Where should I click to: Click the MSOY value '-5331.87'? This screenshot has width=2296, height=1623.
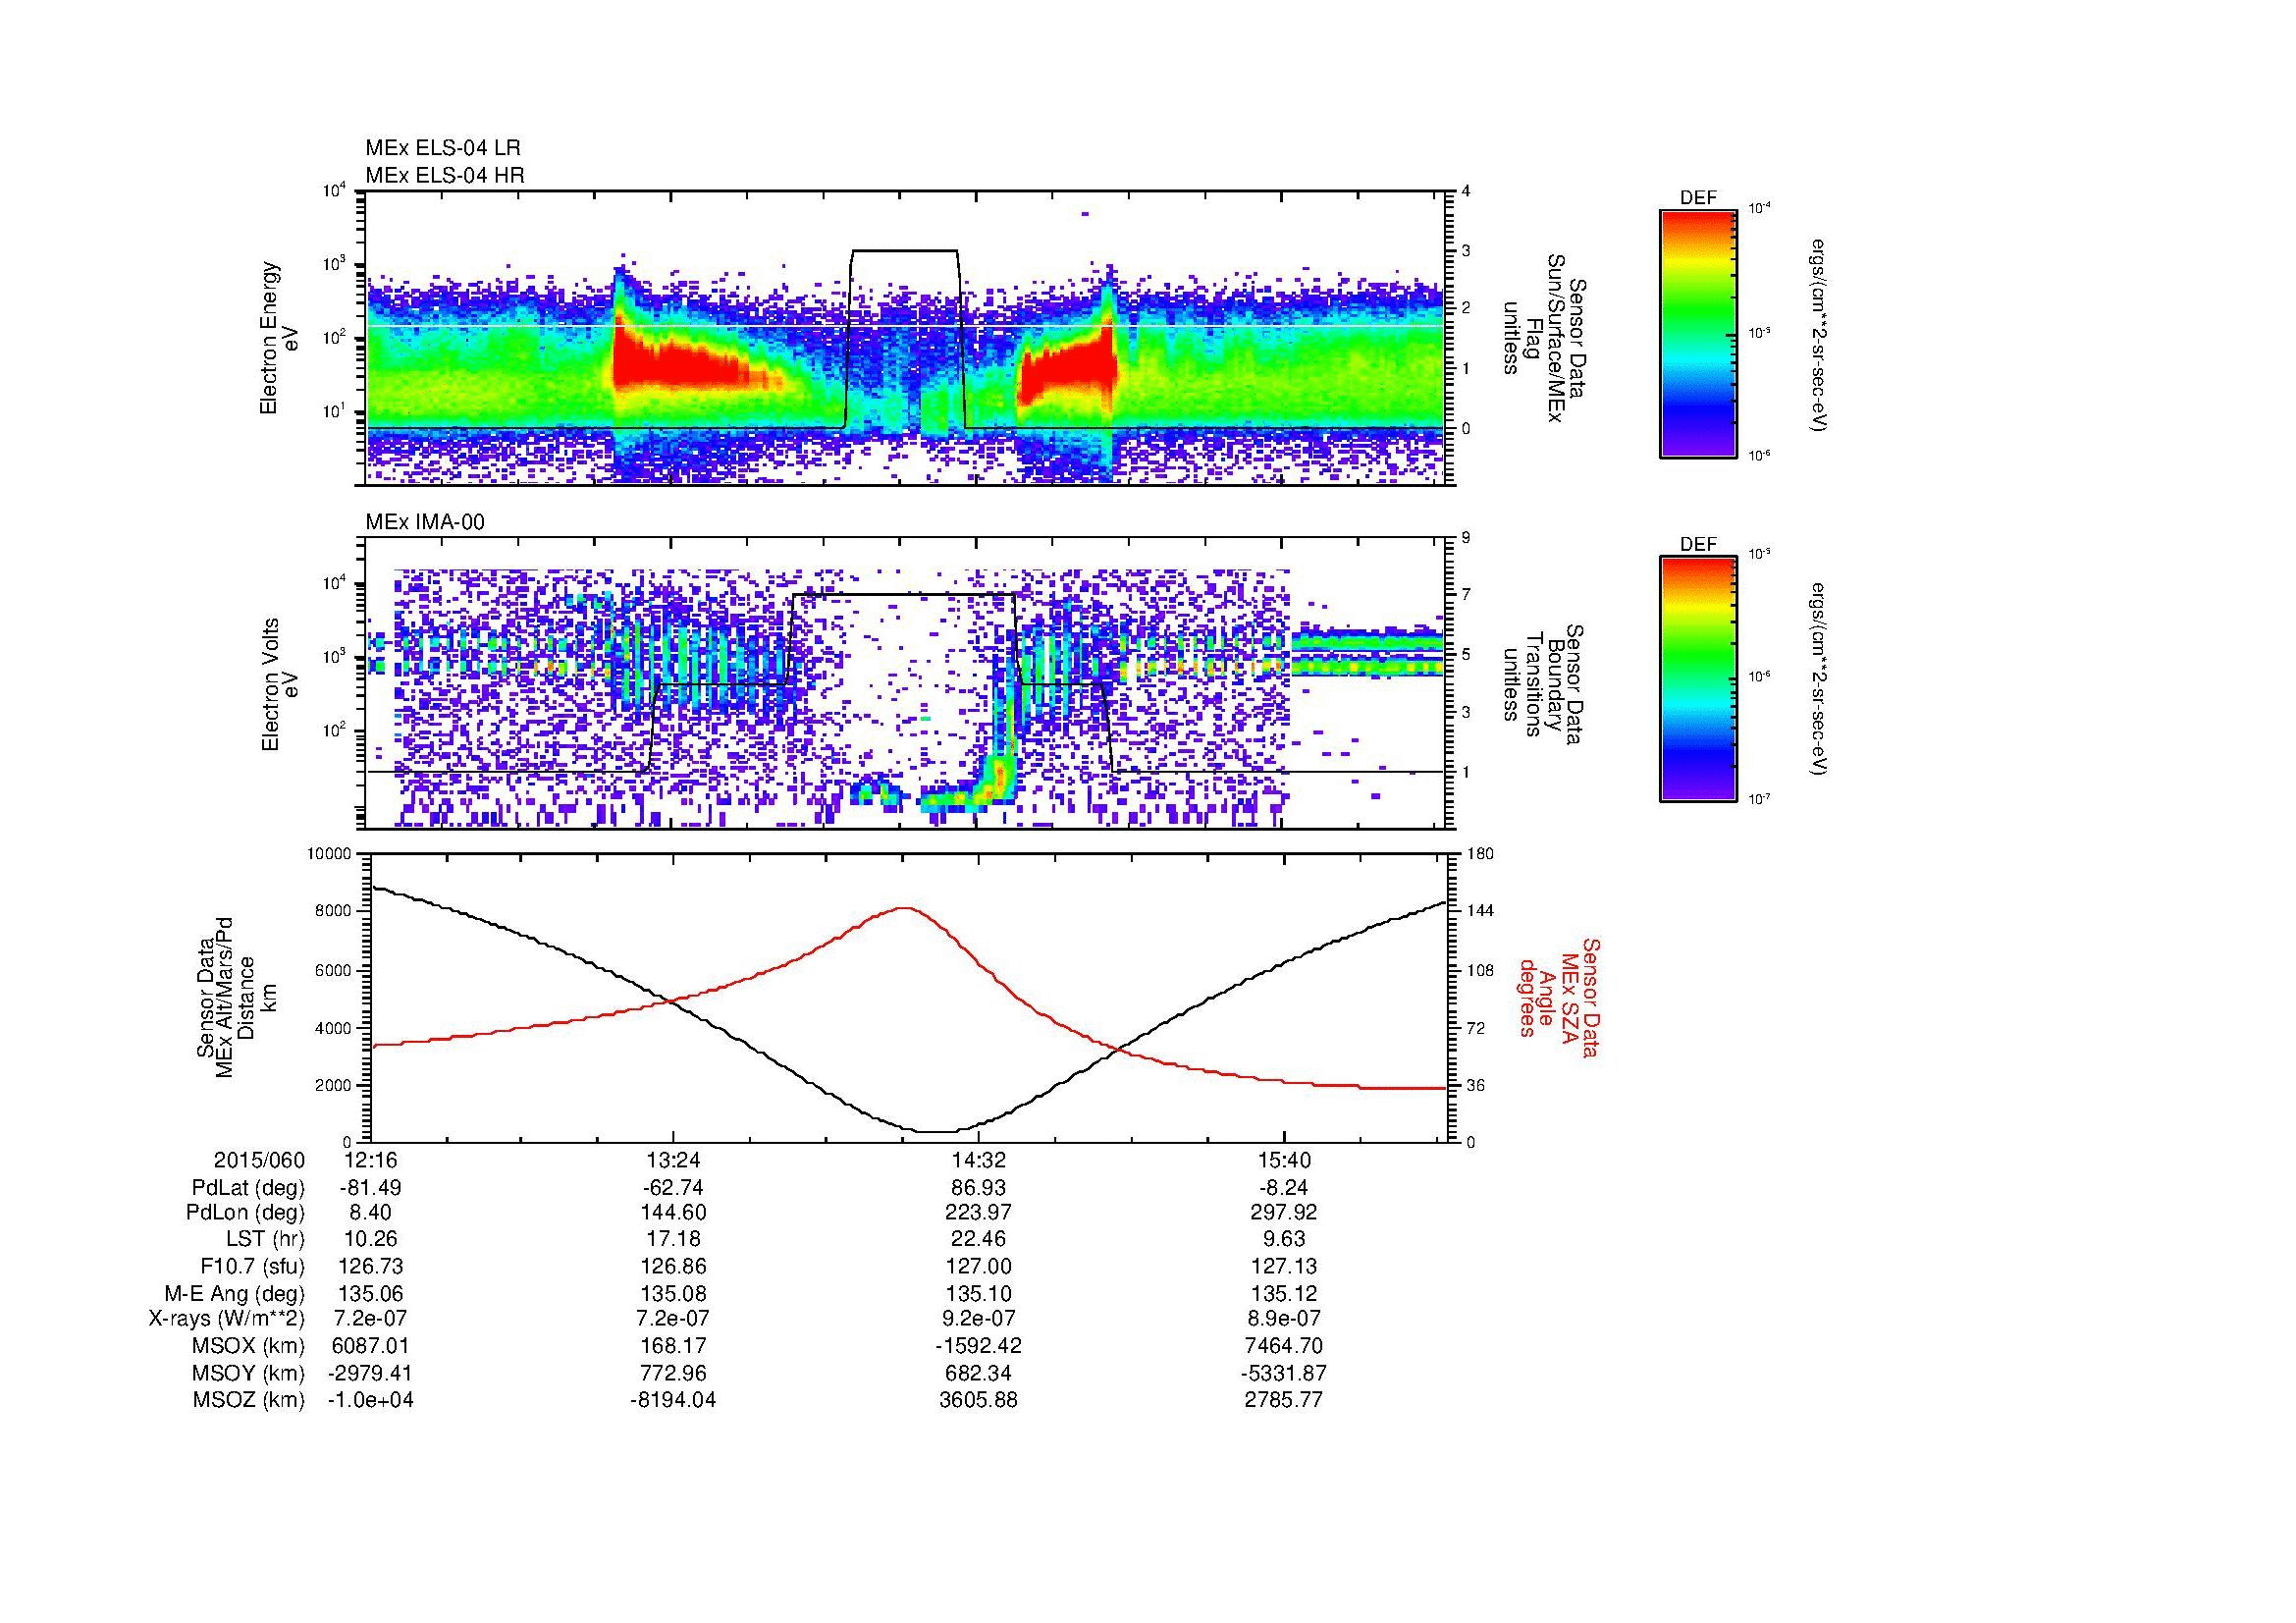pos(1284,1374)
